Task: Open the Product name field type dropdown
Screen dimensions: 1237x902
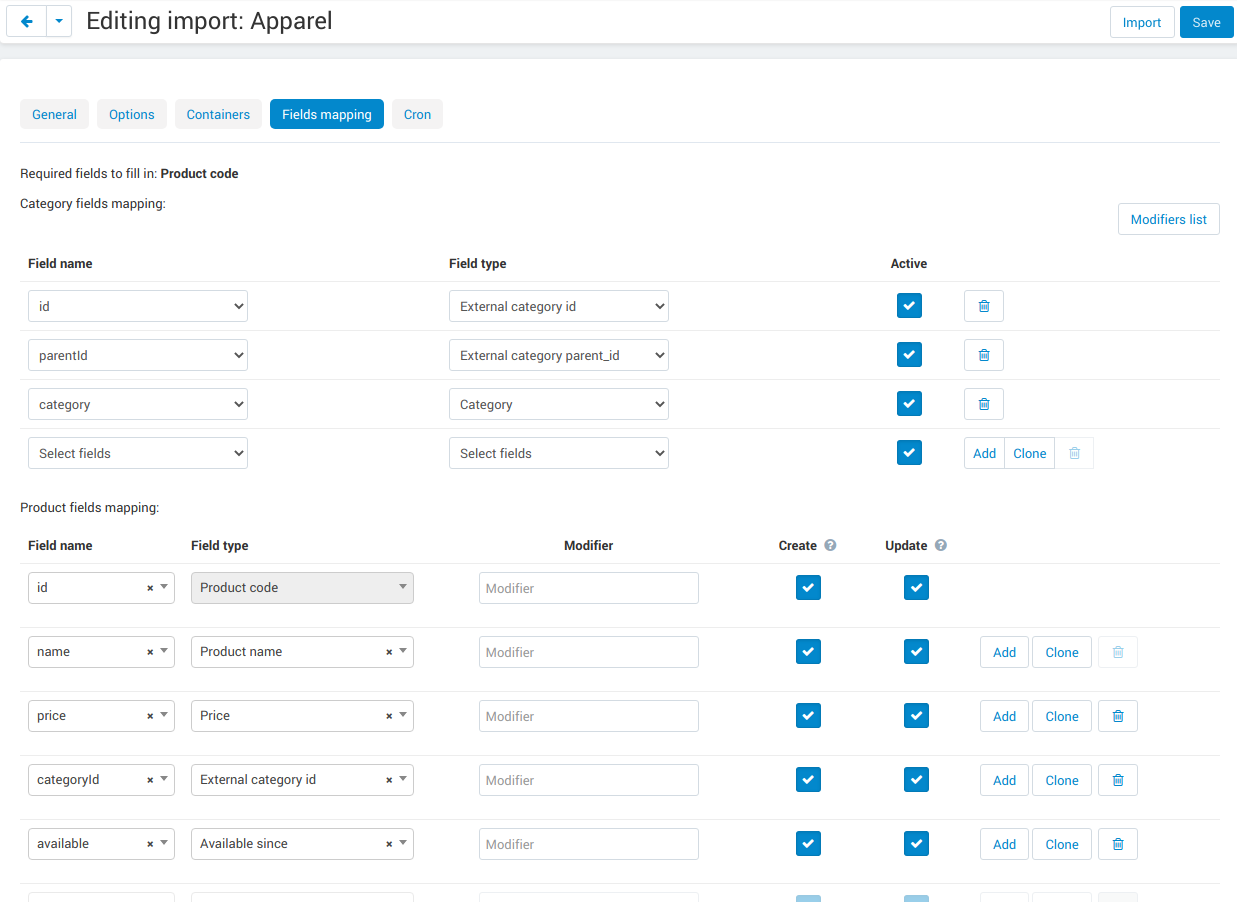Action: [302, 652]
